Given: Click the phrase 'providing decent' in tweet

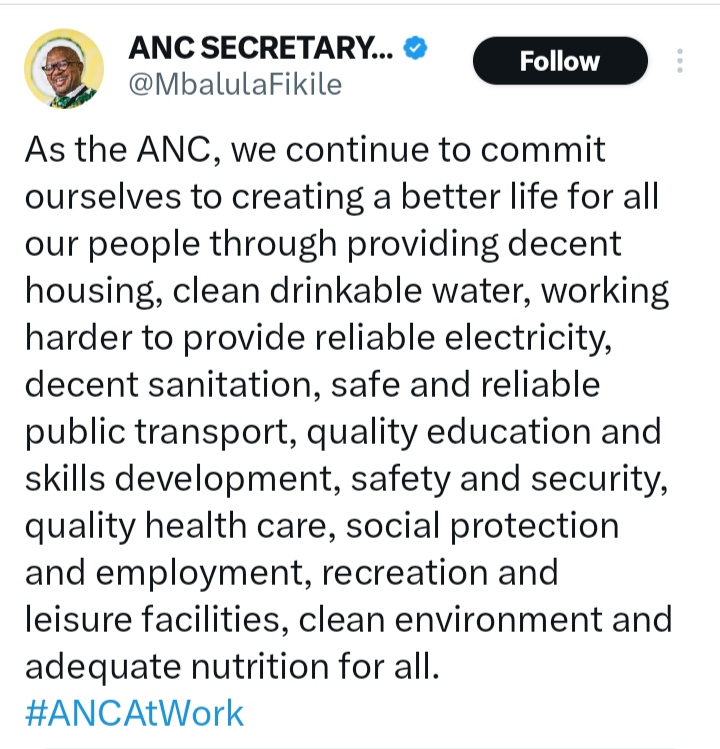Looking at the screenshot, I should pos(484,244).
